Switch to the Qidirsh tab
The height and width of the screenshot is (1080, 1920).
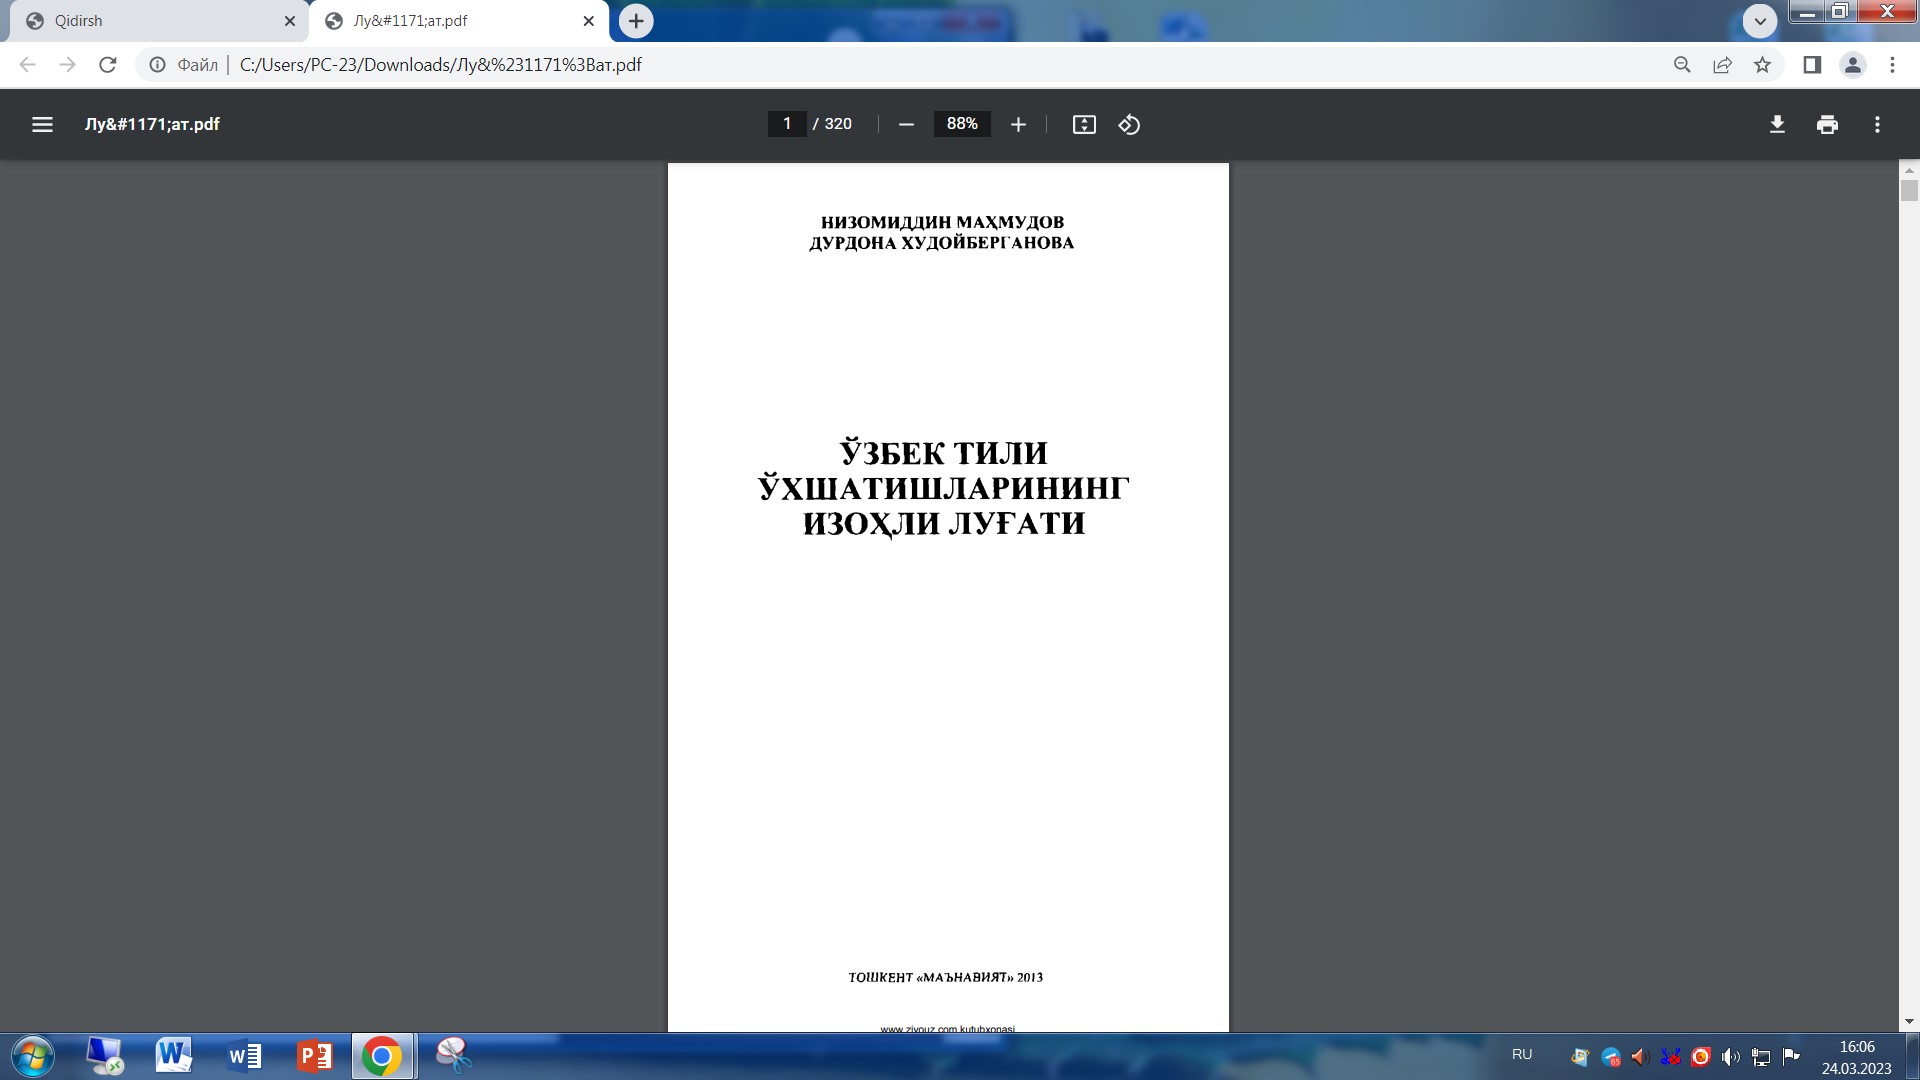pos(150,21)
